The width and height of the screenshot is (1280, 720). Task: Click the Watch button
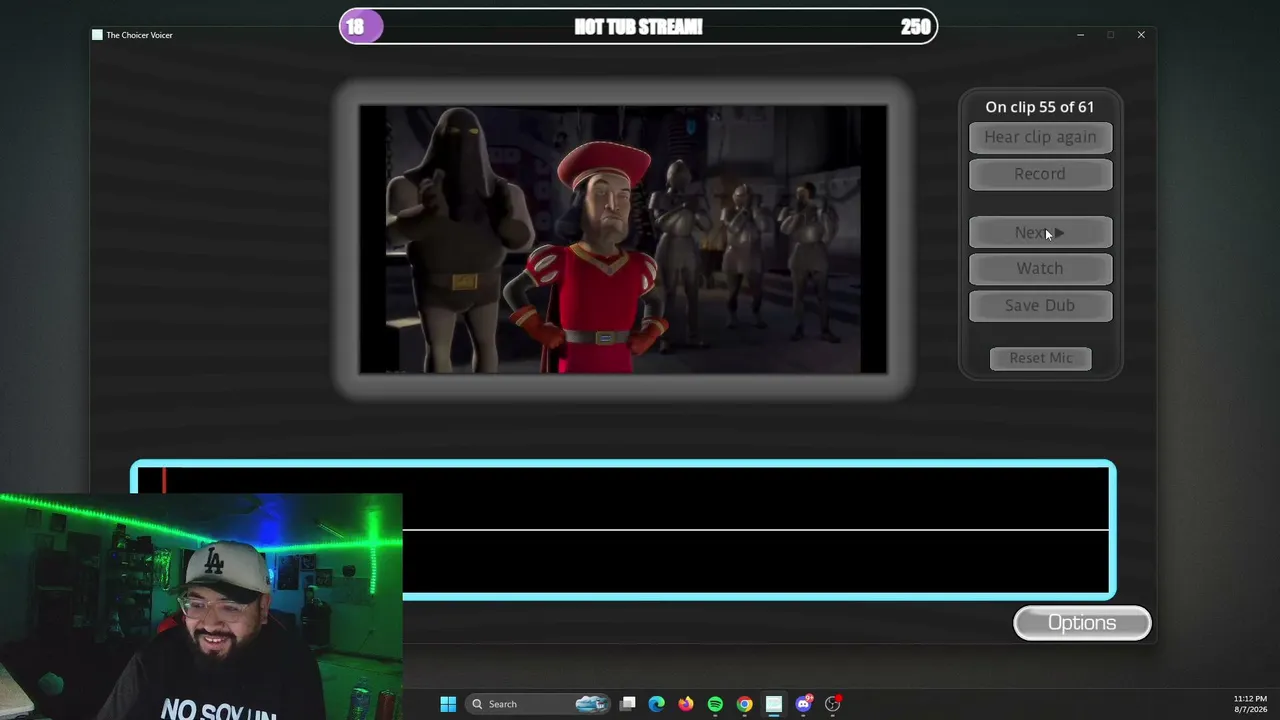click(1040, 268)
